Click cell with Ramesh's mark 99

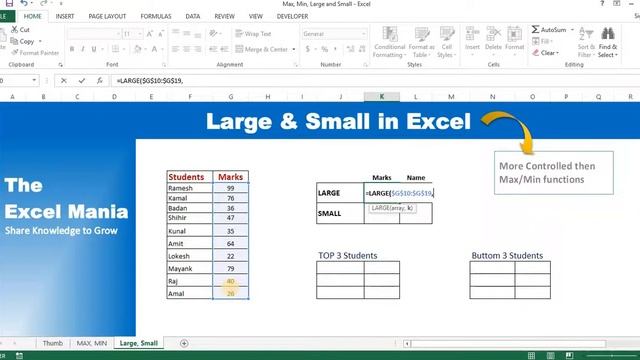[231, 188]
